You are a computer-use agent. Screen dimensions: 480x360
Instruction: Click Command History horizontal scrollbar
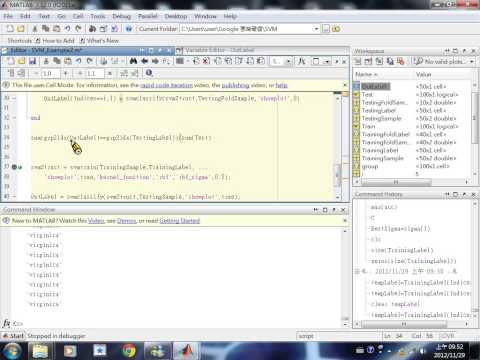[404, 324]
